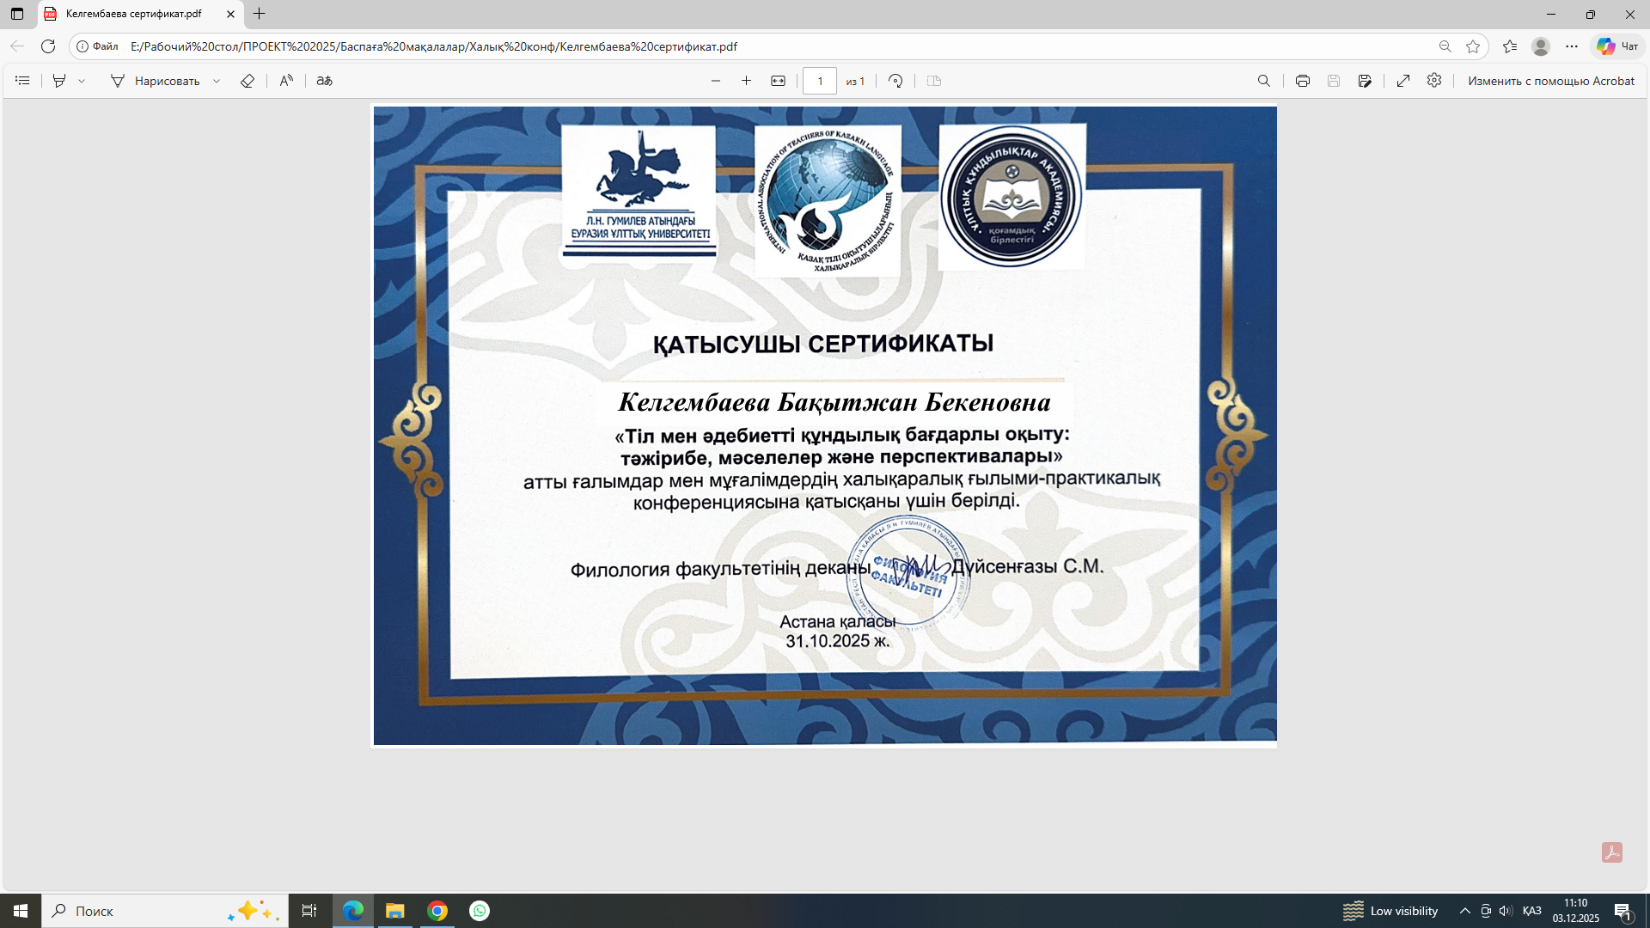Click the Save As icon

pyautogui.click(x=1364, y=81)
